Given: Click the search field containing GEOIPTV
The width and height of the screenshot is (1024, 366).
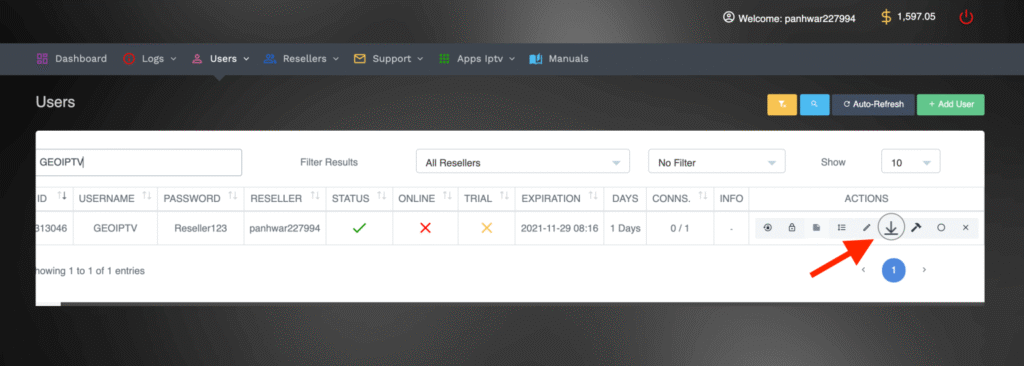Looking at the screenshot, I should [138, 163].
